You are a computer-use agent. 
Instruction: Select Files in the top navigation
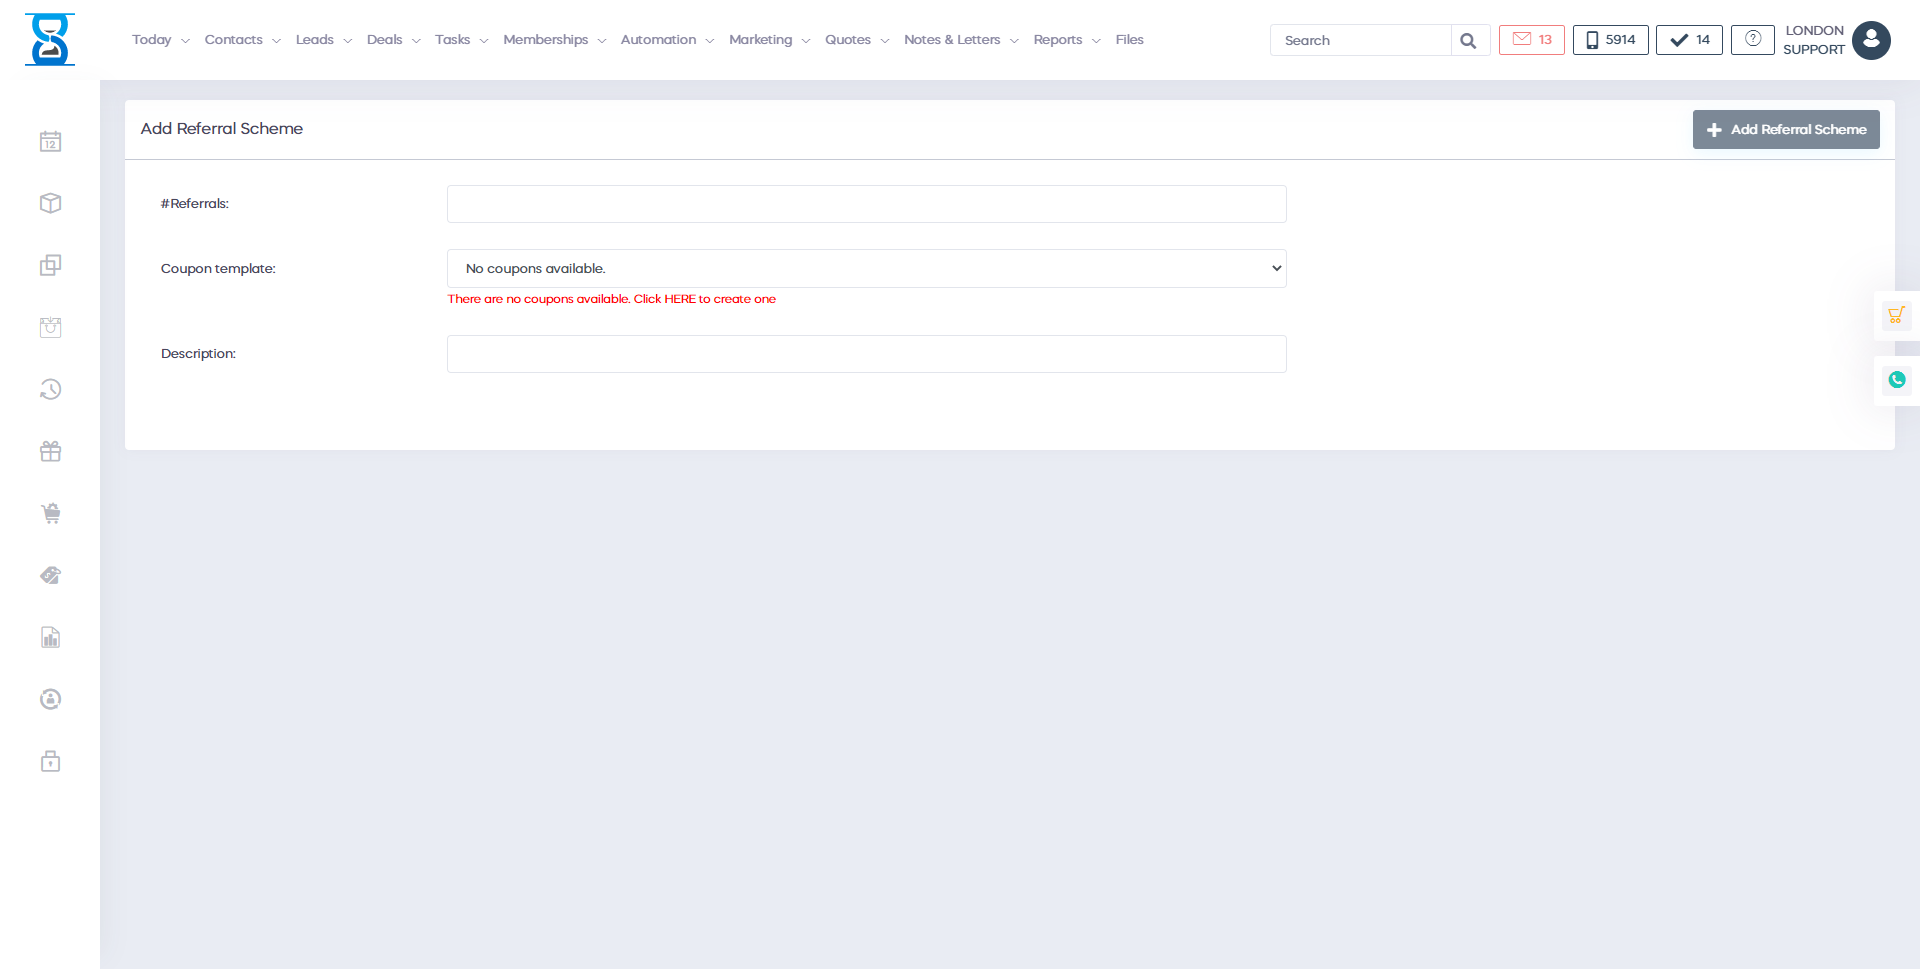(1129, 40)
